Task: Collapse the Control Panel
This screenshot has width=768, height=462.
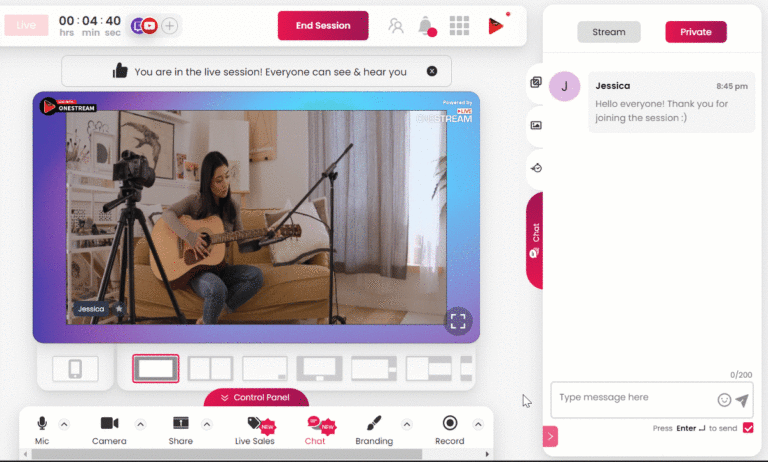Action: tap(256, 397)
